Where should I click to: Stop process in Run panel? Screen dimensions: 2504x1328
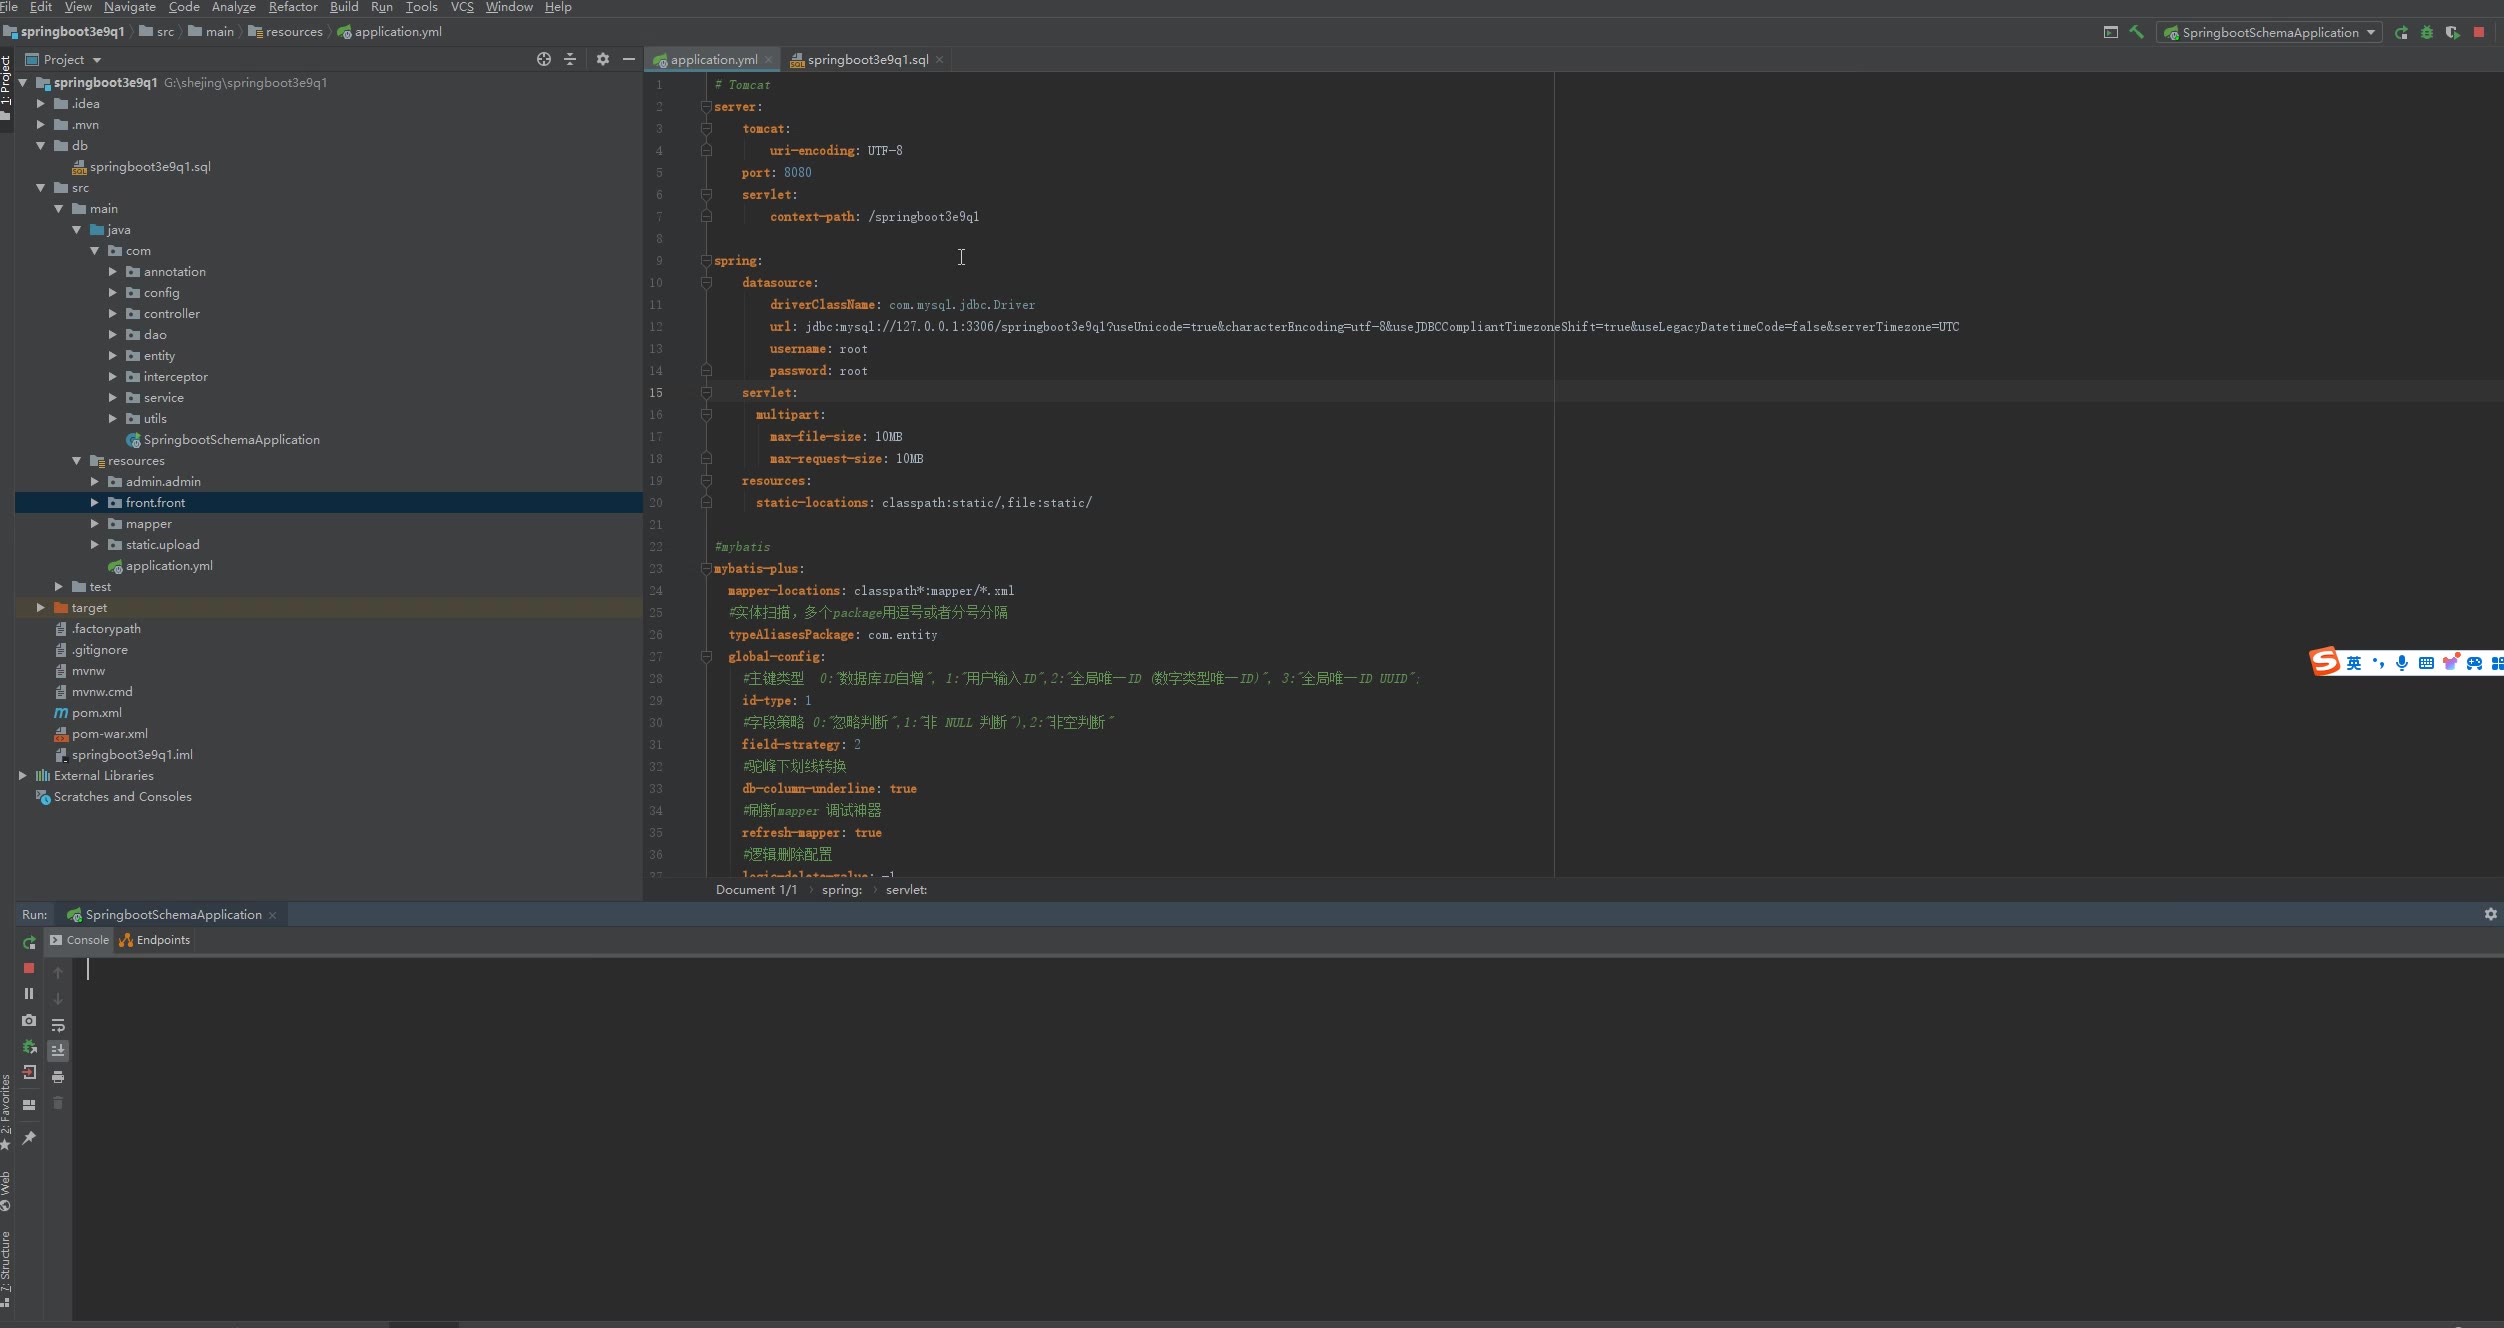click(29, 968)
